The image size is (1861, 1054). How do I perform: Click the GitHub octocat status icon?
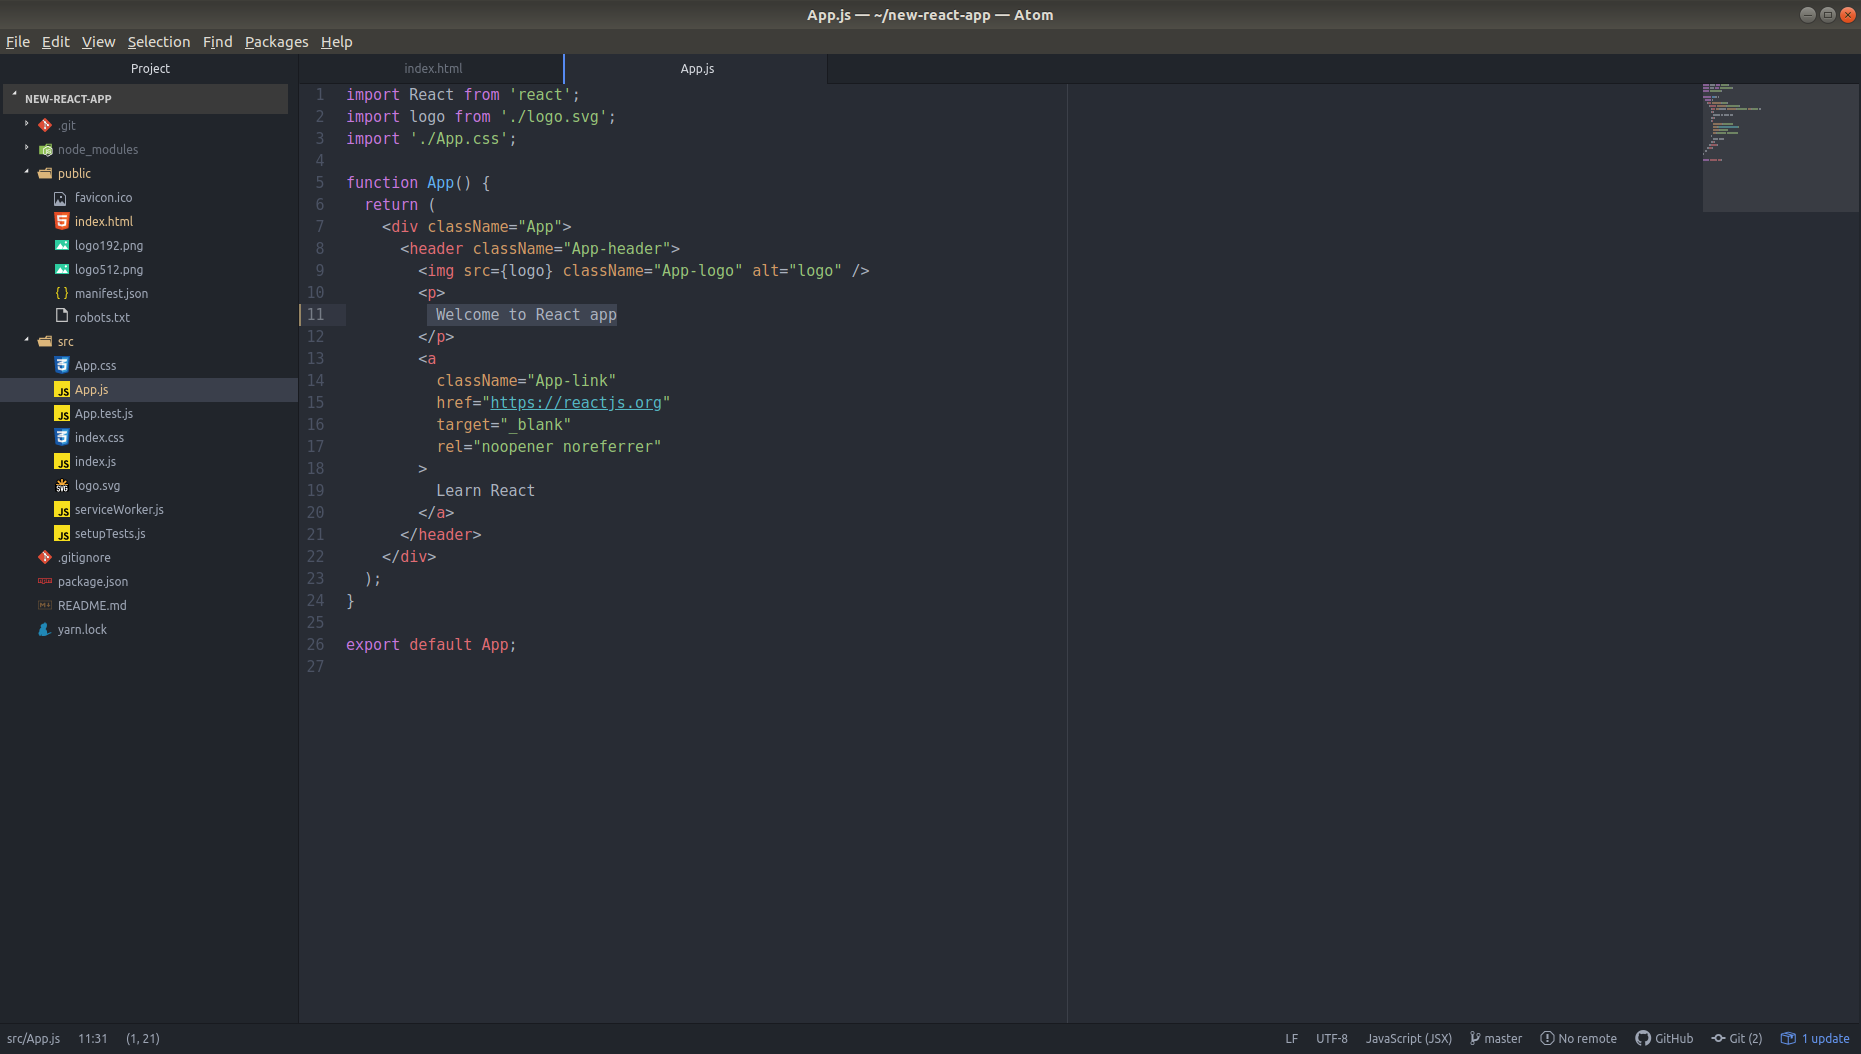coord(1643,1038)
